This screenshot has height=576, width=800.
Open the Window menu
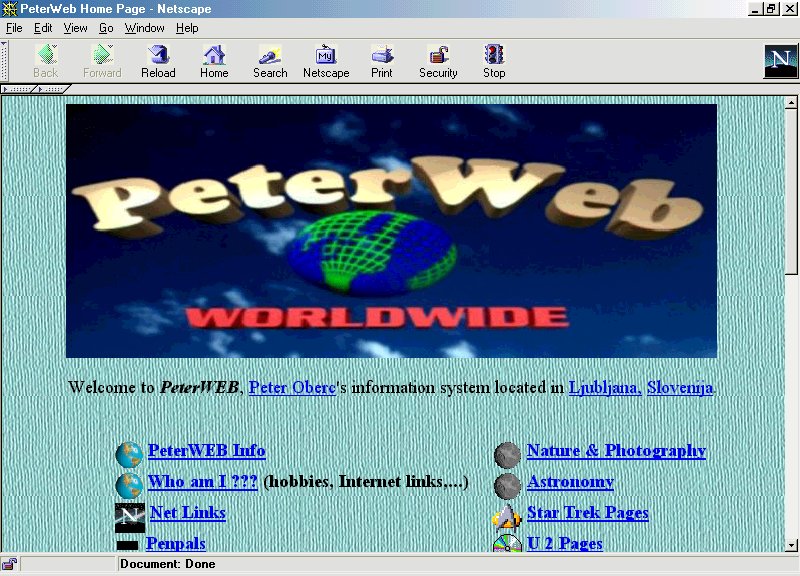click(x=144, y=28)
